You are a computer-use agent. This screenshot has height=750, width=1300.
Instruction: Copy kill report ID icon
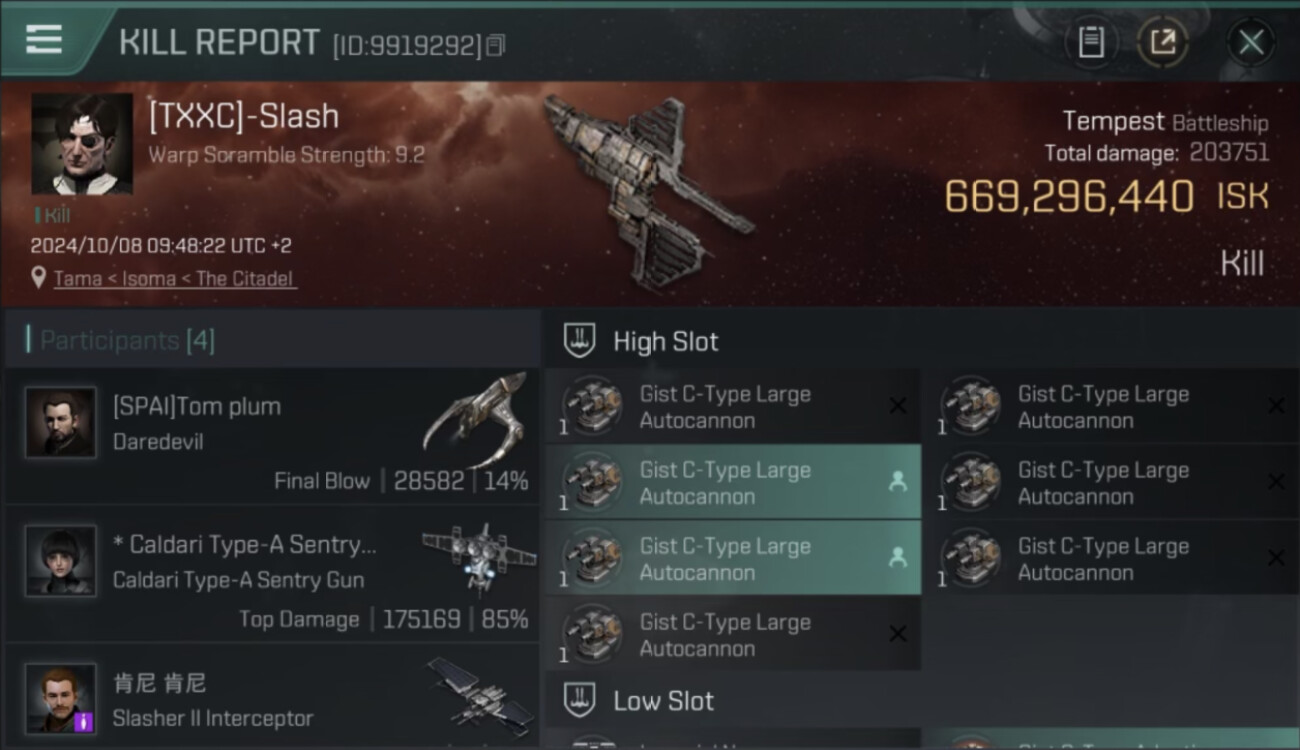click(x=495, y=45)
